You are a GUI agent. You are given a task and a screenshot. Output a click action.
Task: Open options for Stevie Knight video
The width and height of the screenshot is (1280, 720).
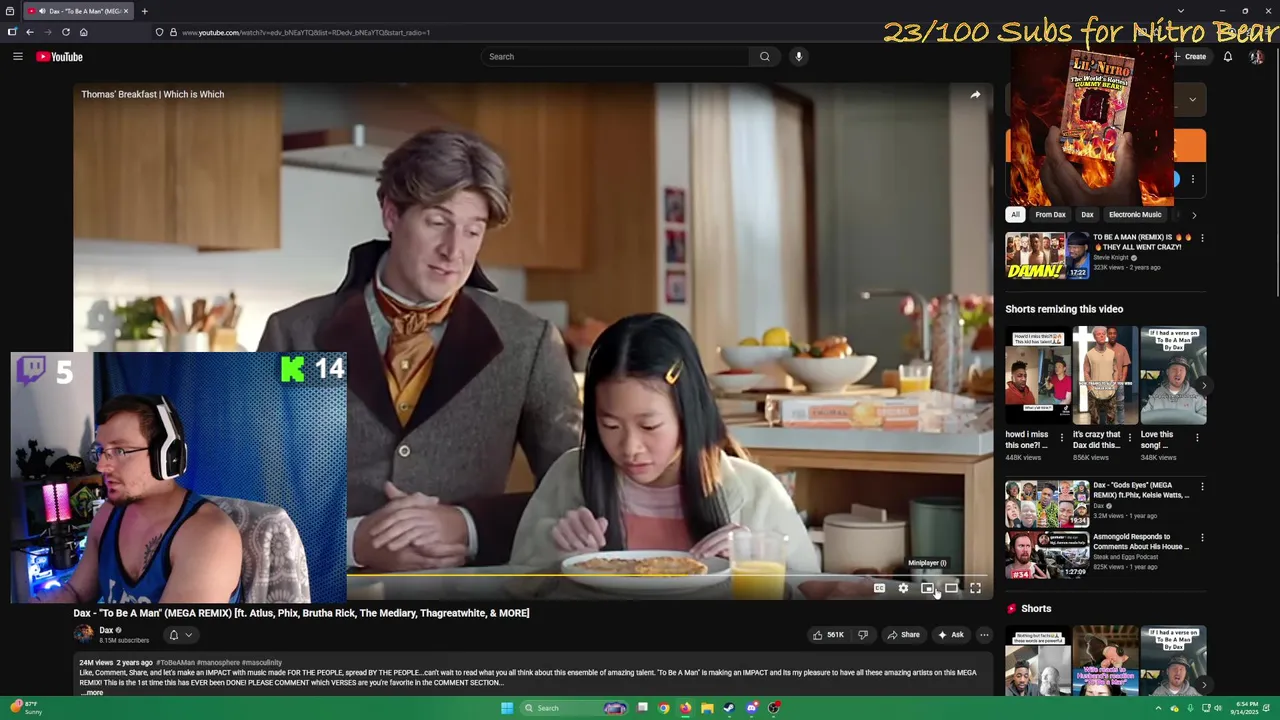tap(1202, 238)
